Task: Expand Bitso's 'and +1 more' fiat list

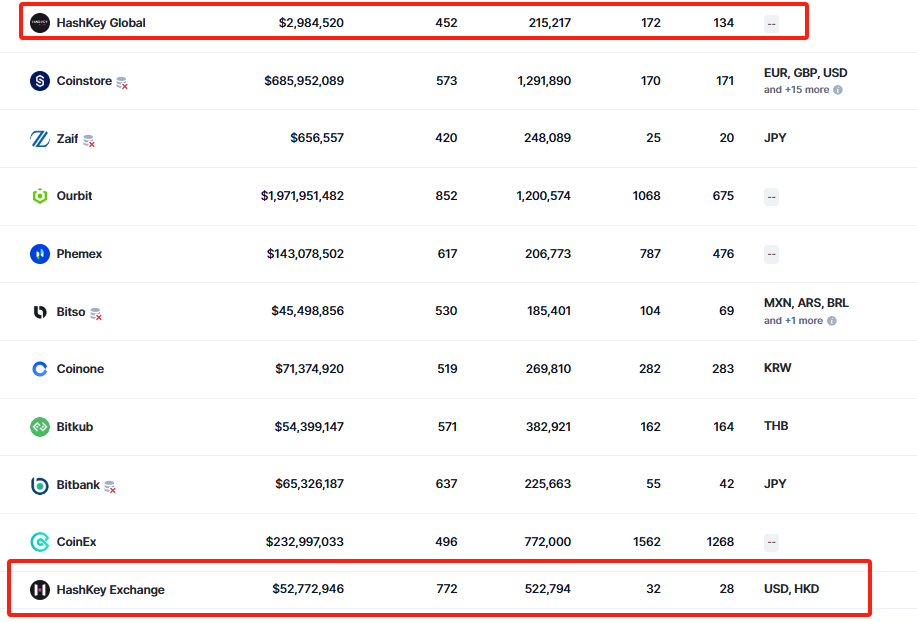Action: point(793,321)
